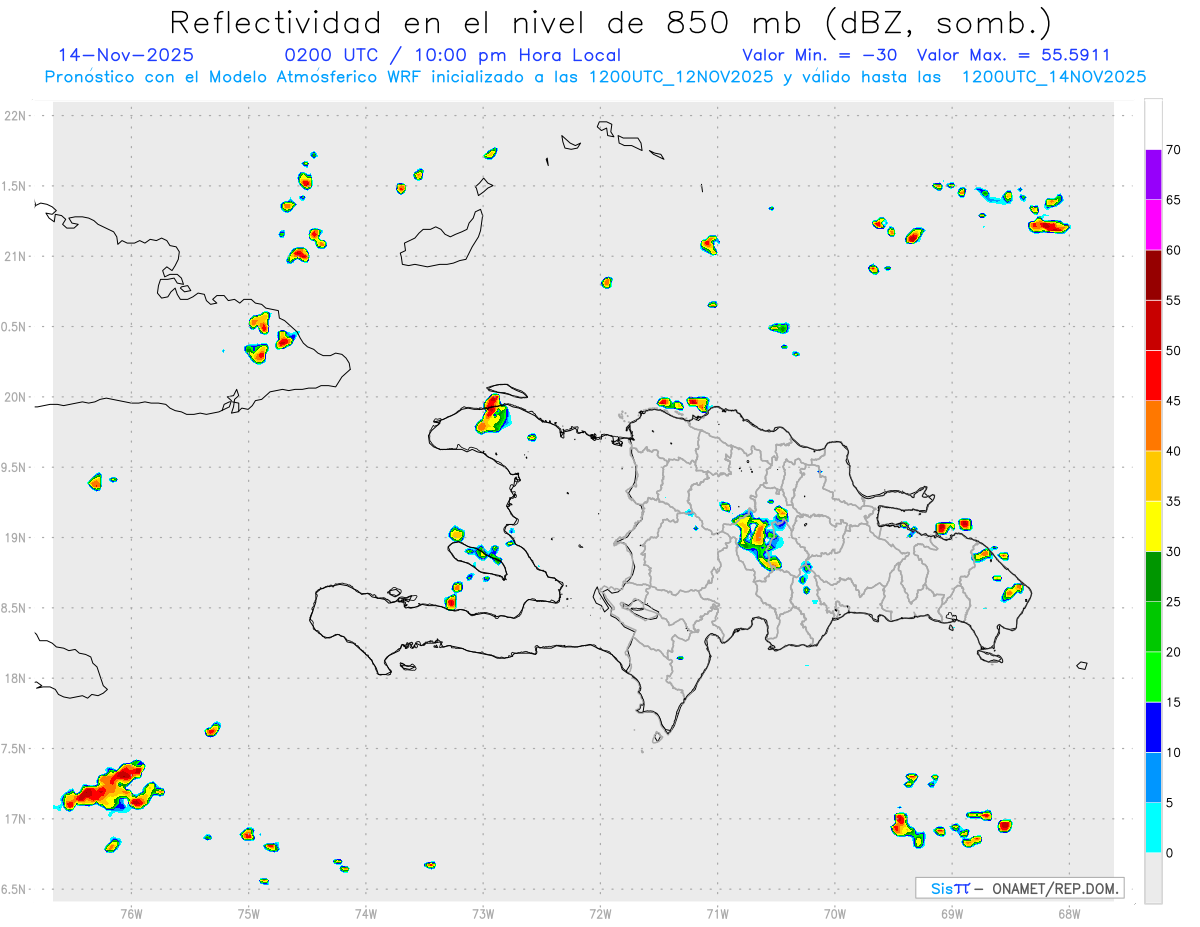The height and width of the screenshot is (927, 1200).
Task: Click the "Valor Max. = 55.5911" readout
Action: (x=1013, y=55)
